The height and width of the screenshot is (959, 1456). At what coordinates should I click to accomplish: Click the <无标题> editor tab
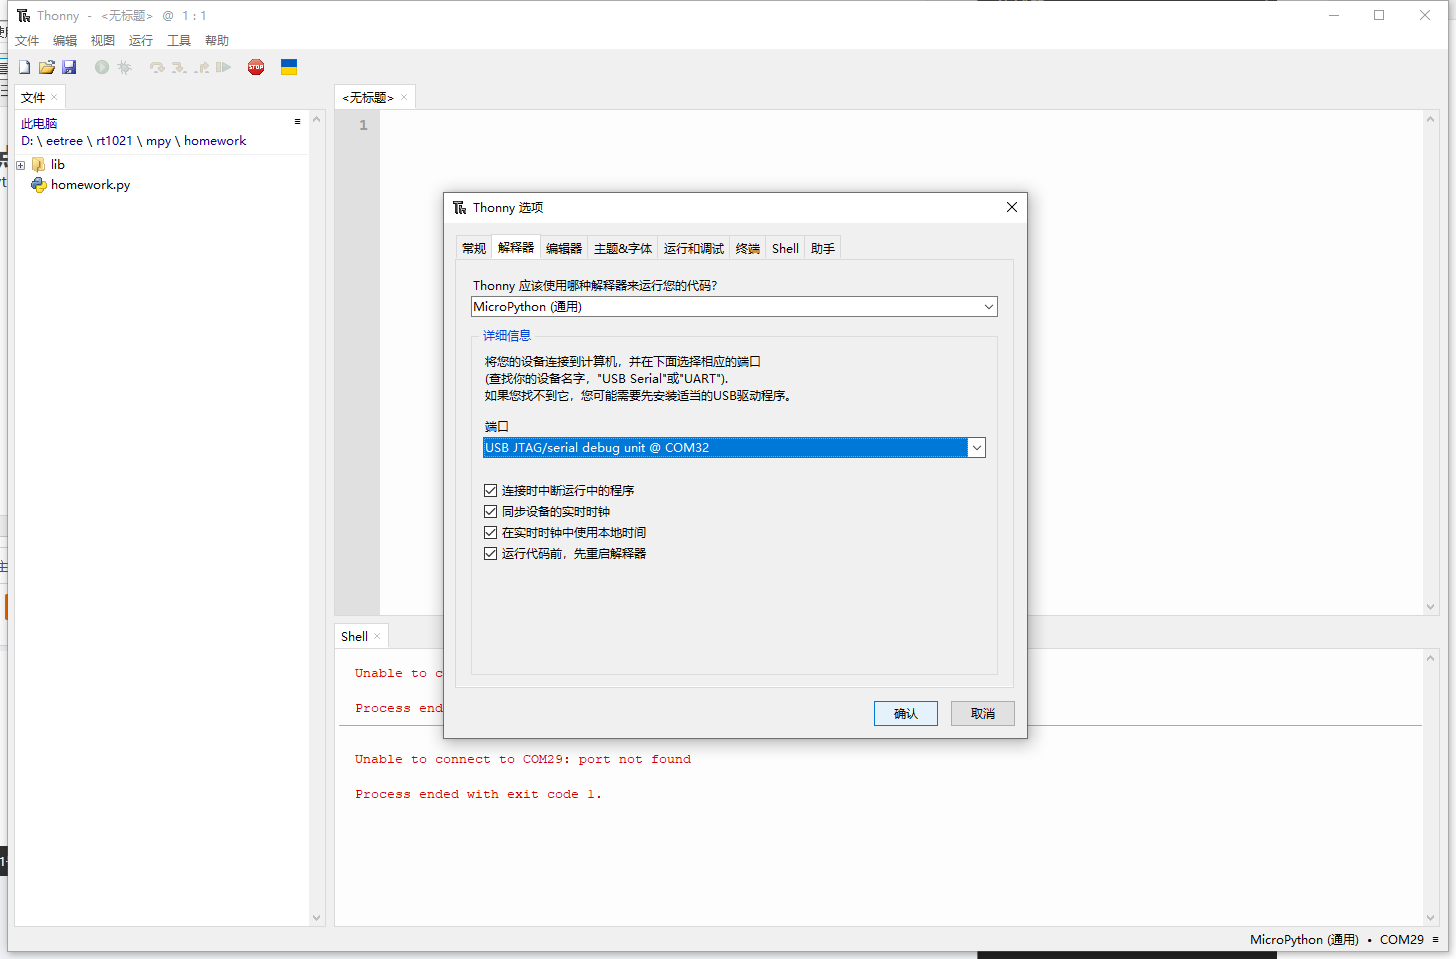(x=368, y=97)
